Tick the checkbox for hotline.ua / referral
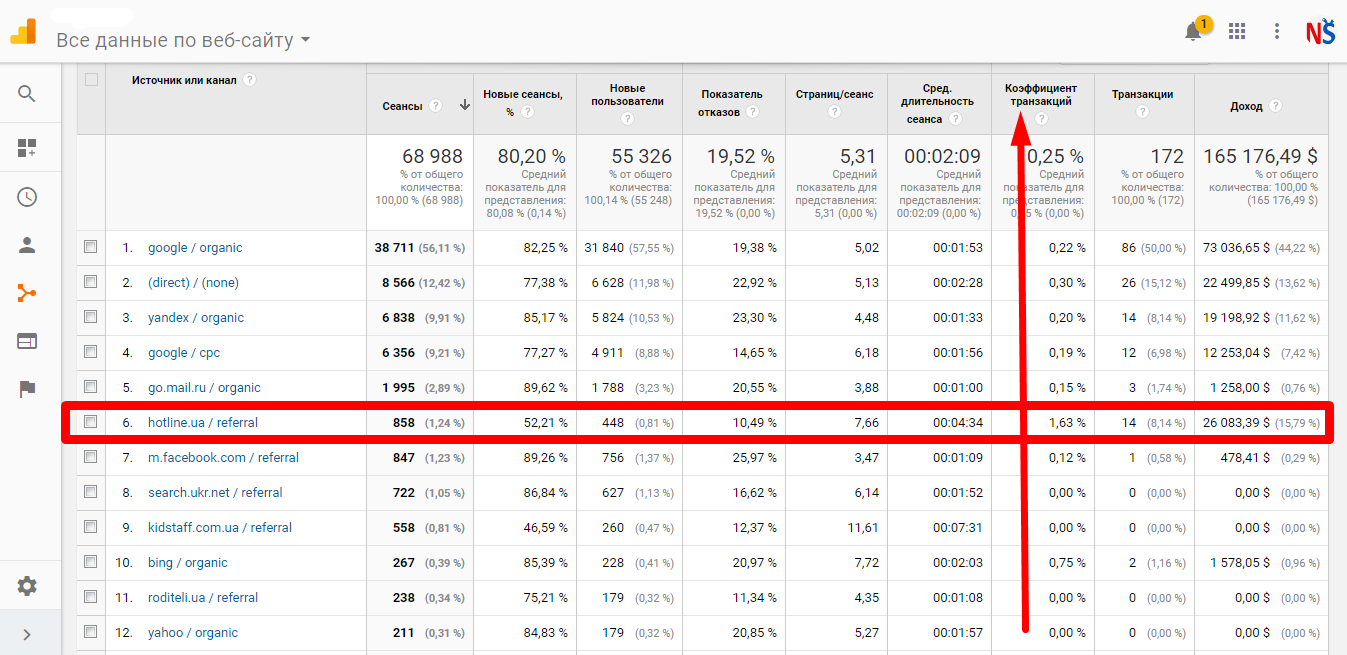 tap(91, 422)
